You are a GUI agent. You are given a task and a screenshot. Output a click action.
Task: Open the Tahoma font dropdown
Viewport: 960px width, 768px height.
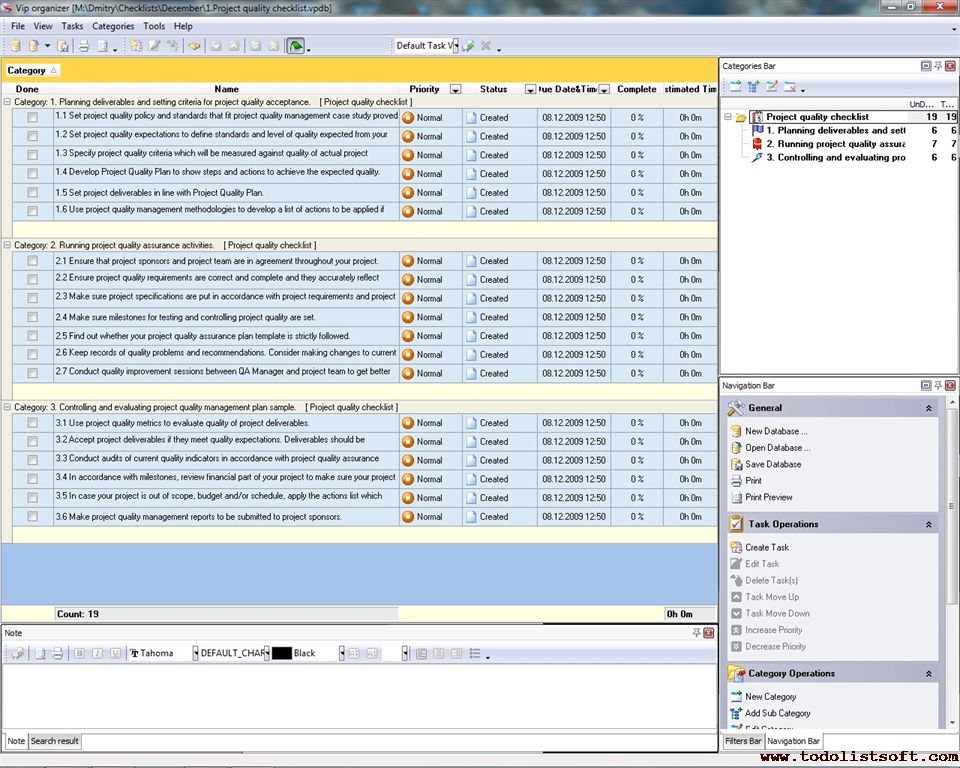click(195, 653)
